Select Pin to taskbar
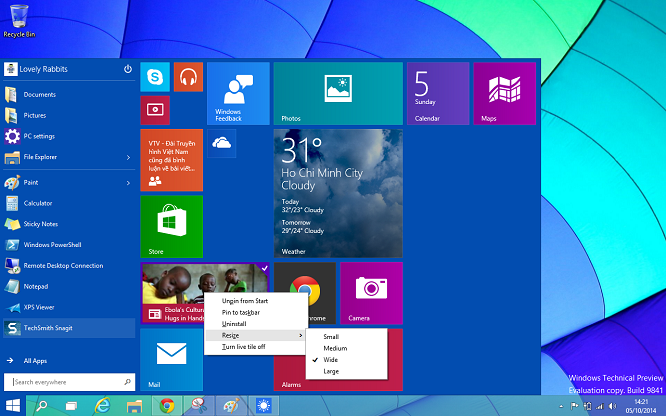This screenshot has height=416, width=666. click(x=255, y=312)
